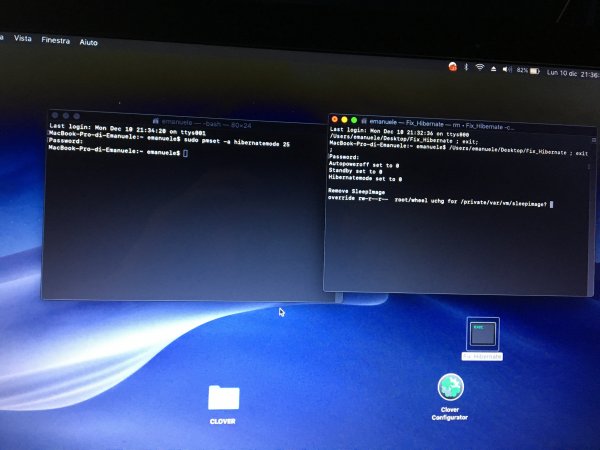
Task: Click the 'Password:' line in Fix_Hibernate terminal
Action: click(344, 157)
